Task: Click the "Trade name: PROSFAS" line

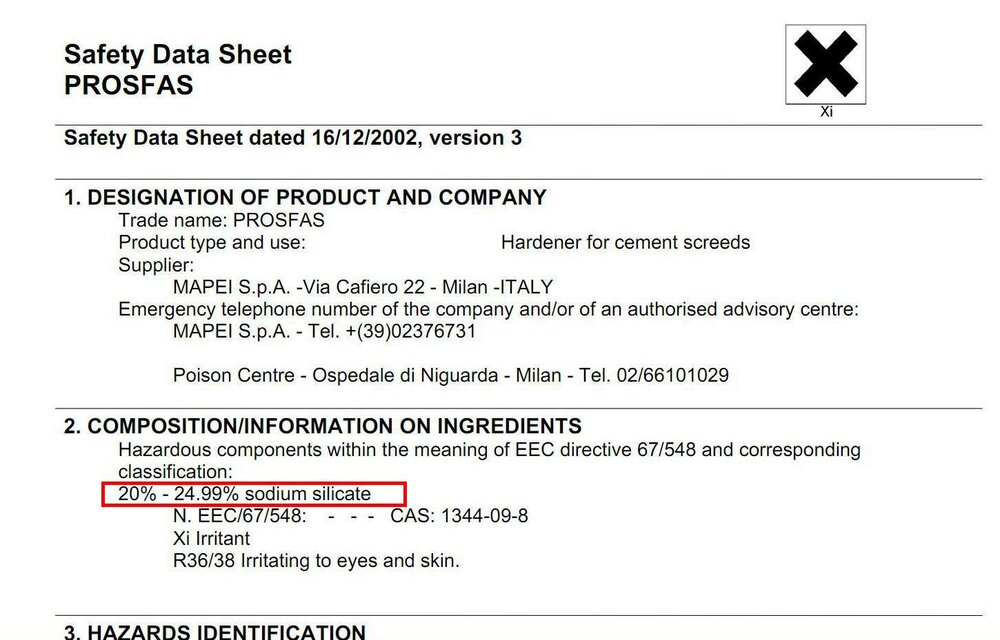Action: 221,220
